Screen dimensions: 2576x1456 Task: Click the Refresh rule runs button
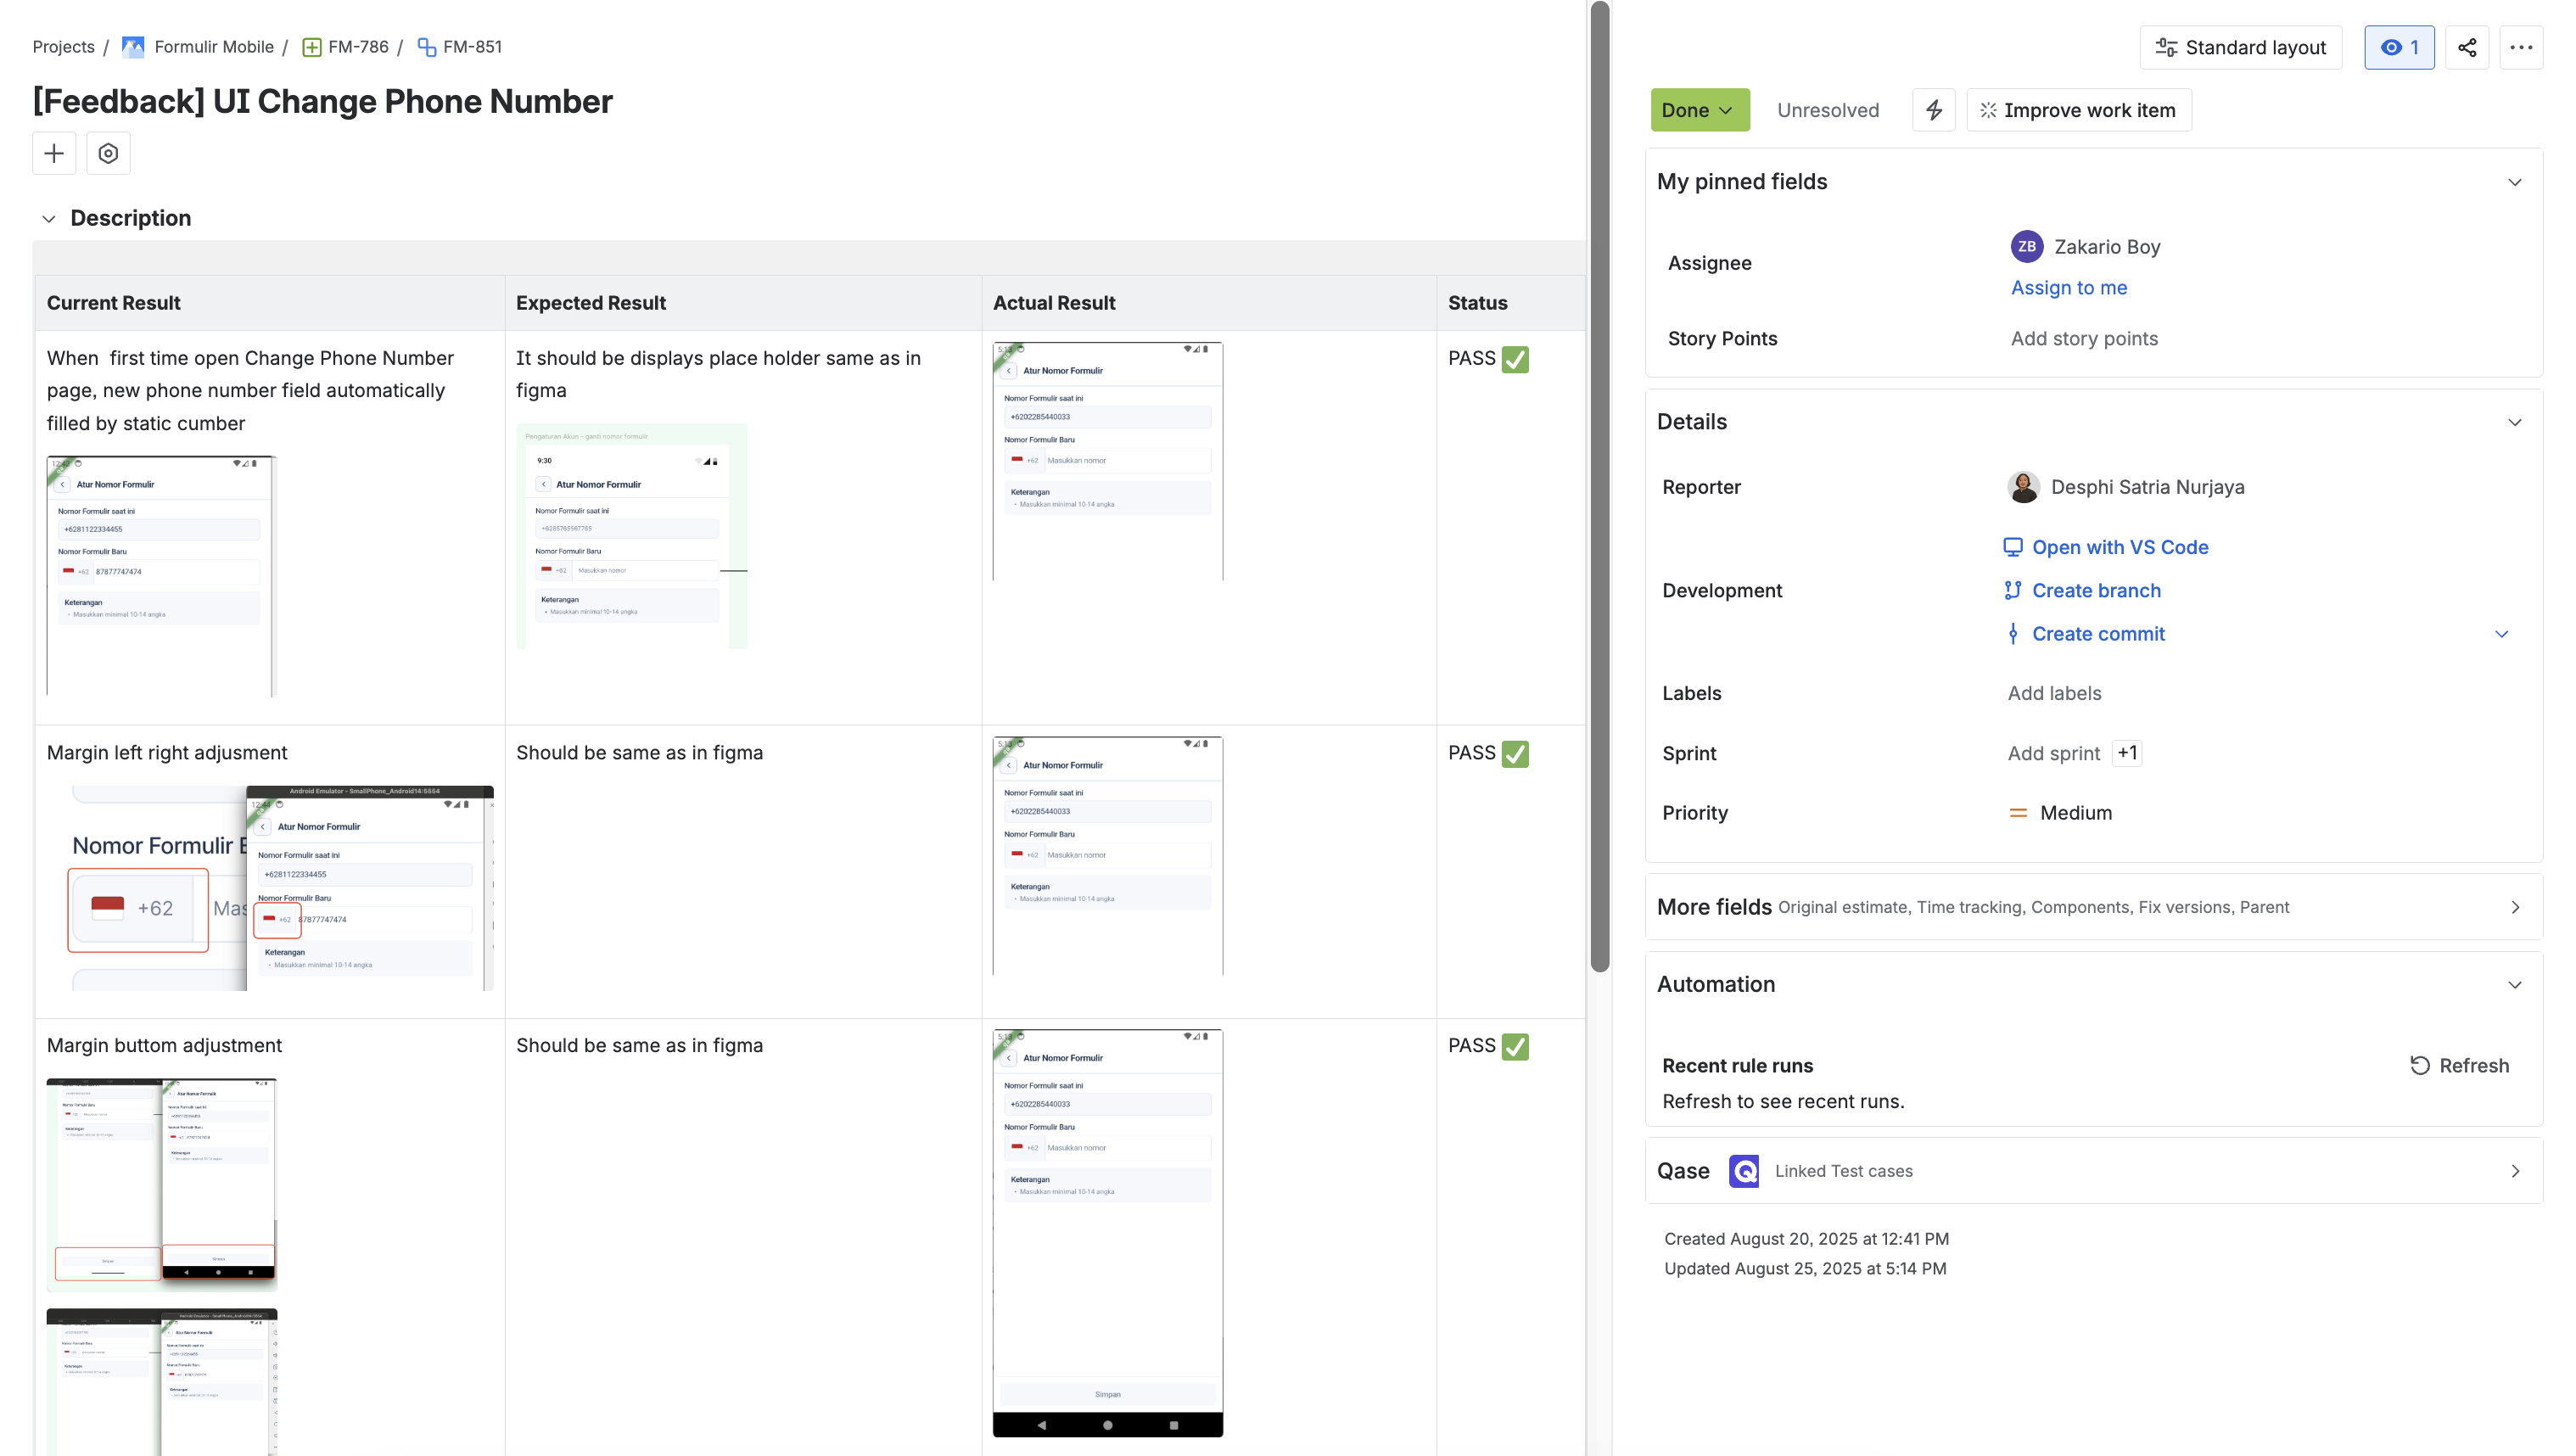click(x=2459, y=1066)
